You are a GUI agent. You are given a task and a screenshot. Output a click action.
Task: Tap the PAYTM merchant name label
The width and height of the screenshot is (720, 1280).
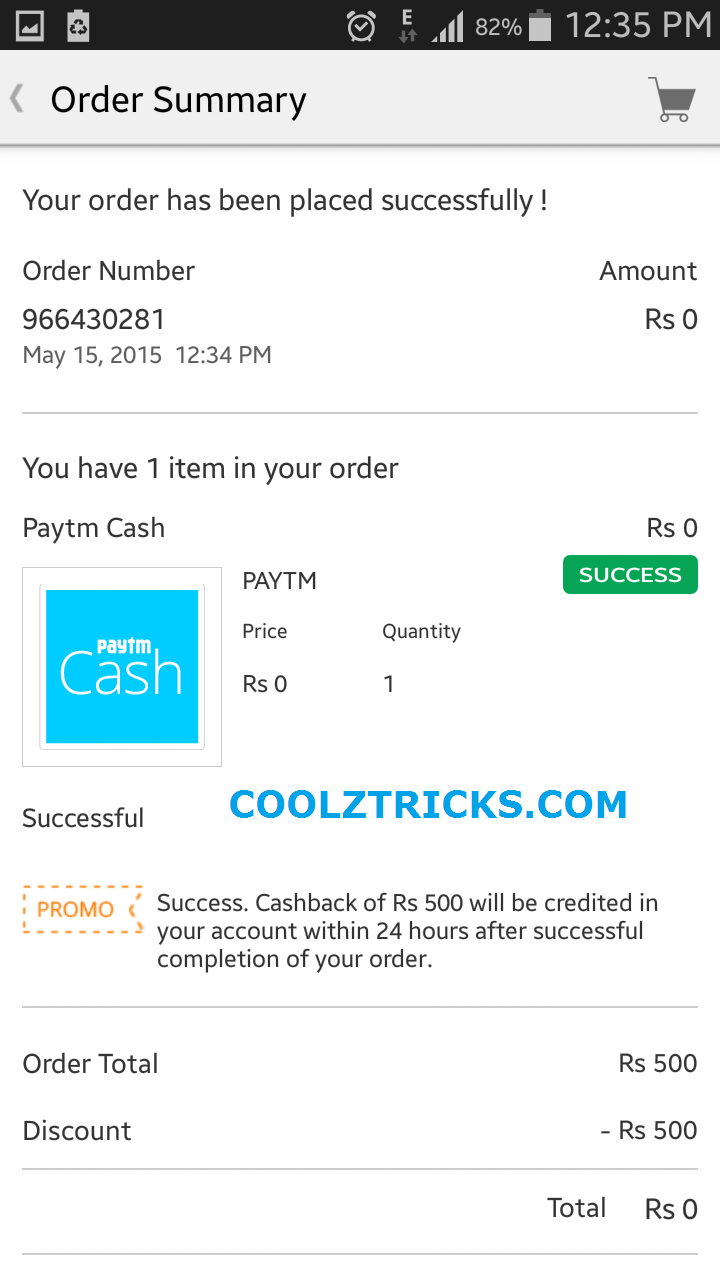(280, 581)
